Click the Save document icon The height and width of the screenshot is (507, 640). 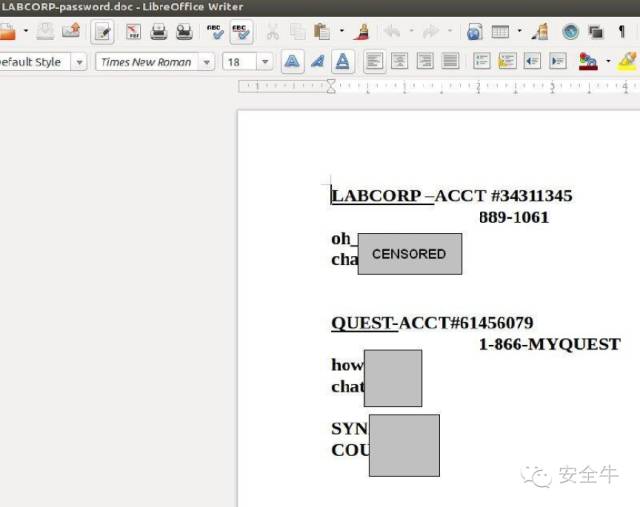tap(45, 31)
